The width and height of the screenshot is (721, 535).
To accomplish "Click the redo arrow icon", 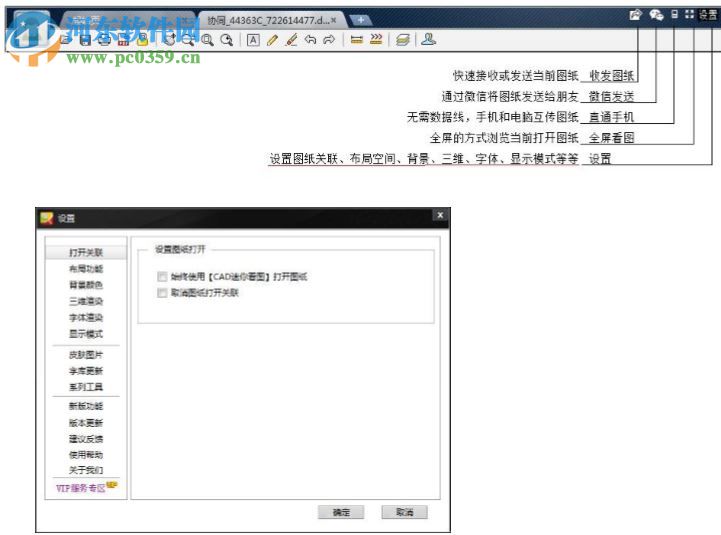I will (x=329, y=40).
